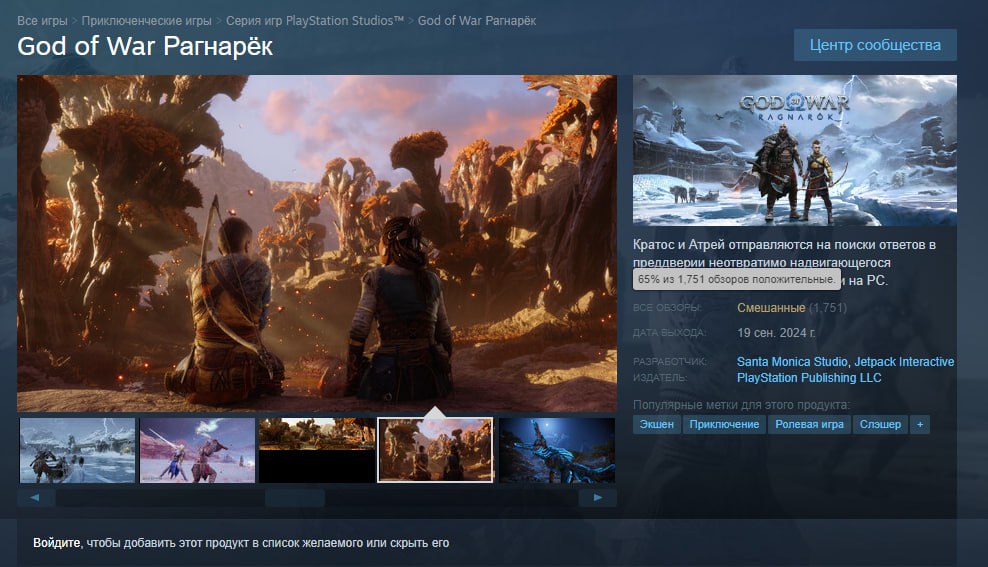Select the Слэшер tag

pyautogui.click(x=880, y=425)
